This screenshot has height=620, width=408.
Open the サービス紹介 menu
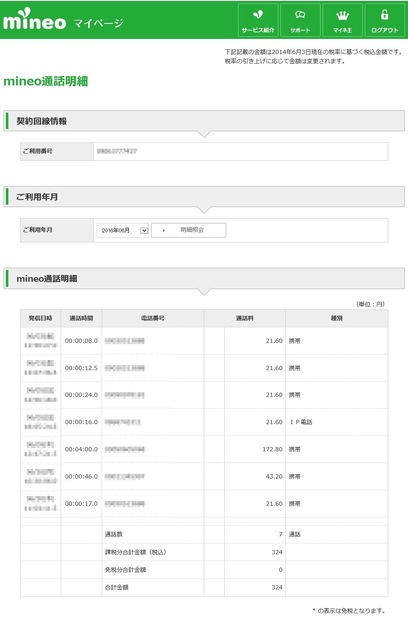click(258, 20)
